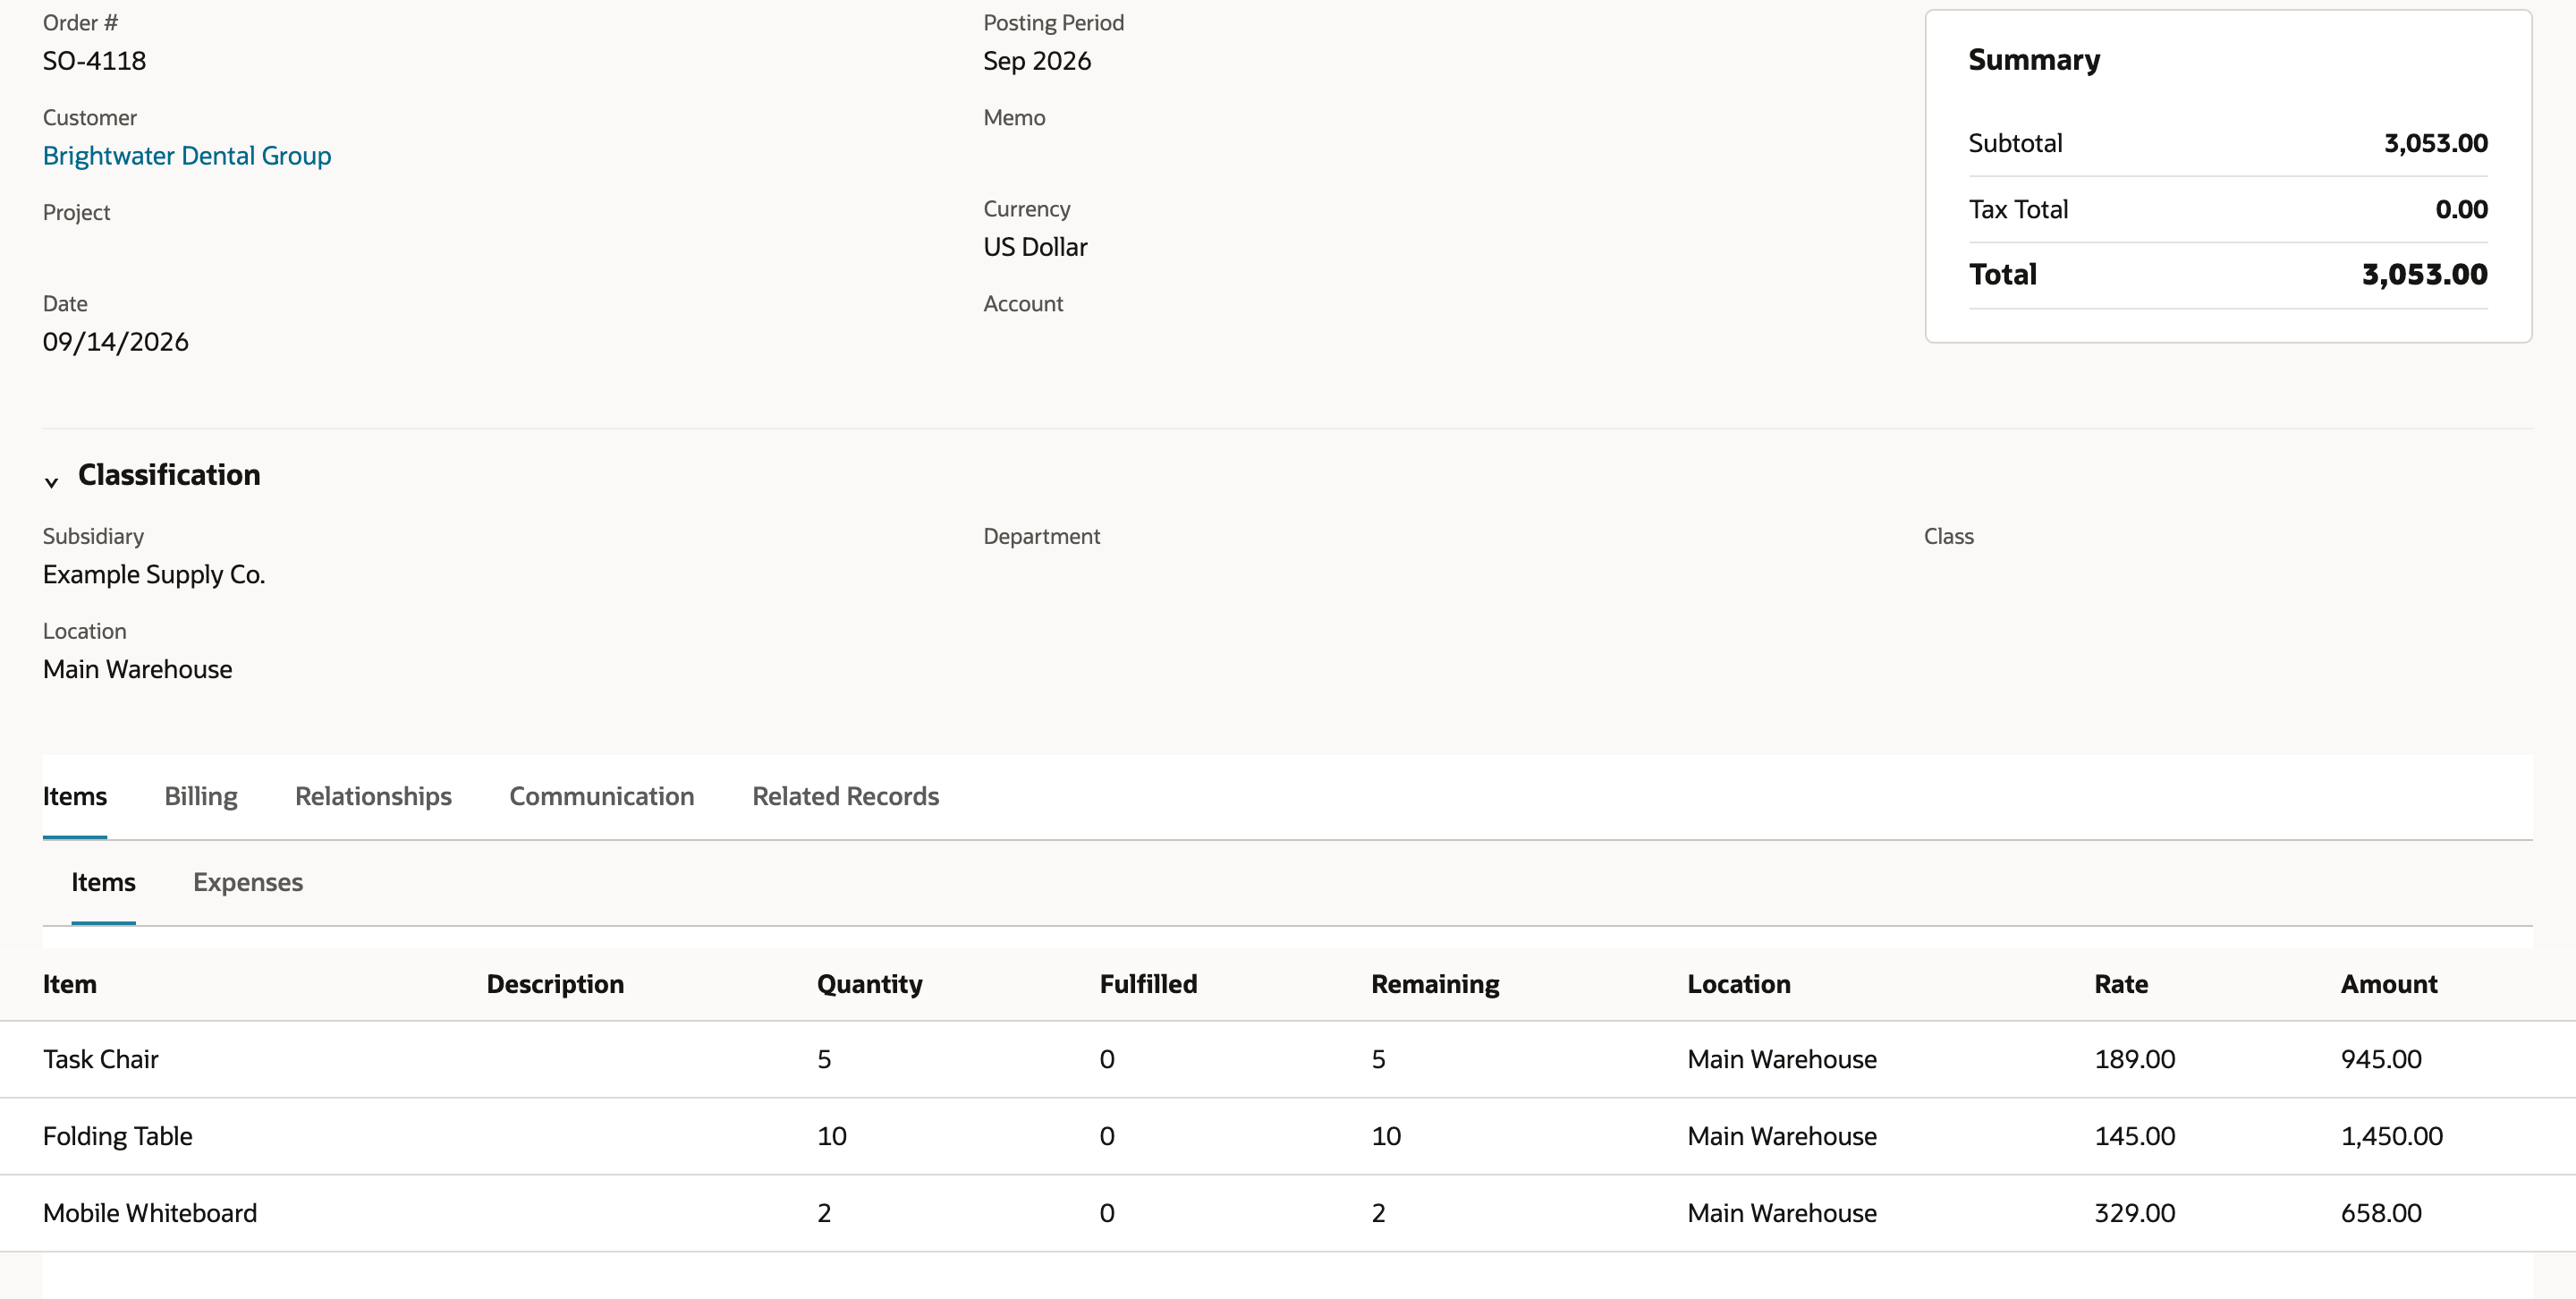Click the US Dollar currency value
This screenshot has width=2576, height=1299.
(1035, 247)
